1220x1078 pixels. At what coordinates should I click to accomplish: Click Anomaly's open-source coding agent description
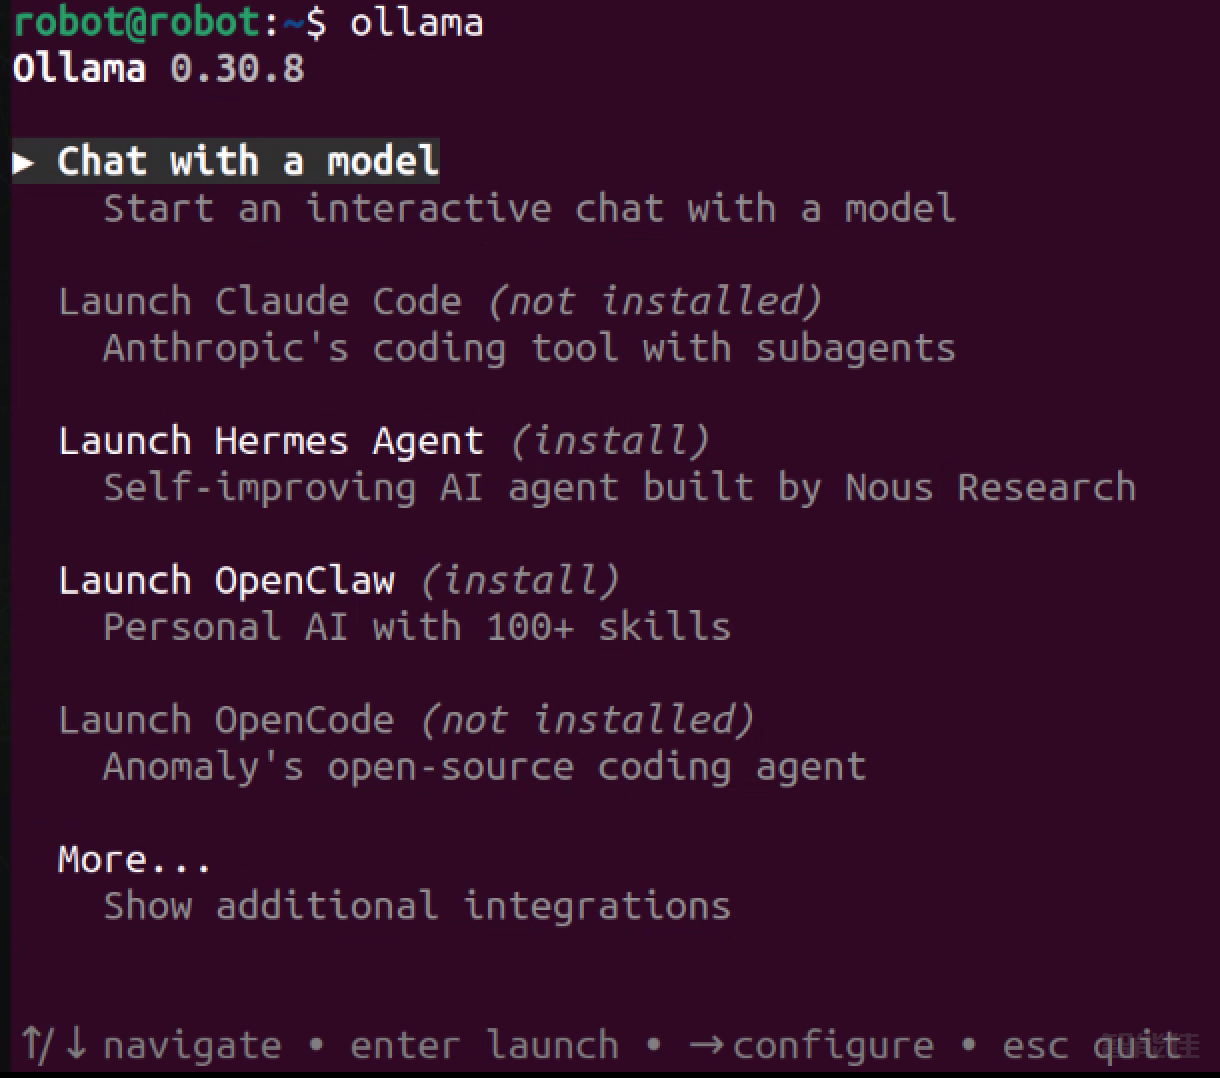pyautogui.click(x=485, y=767)
